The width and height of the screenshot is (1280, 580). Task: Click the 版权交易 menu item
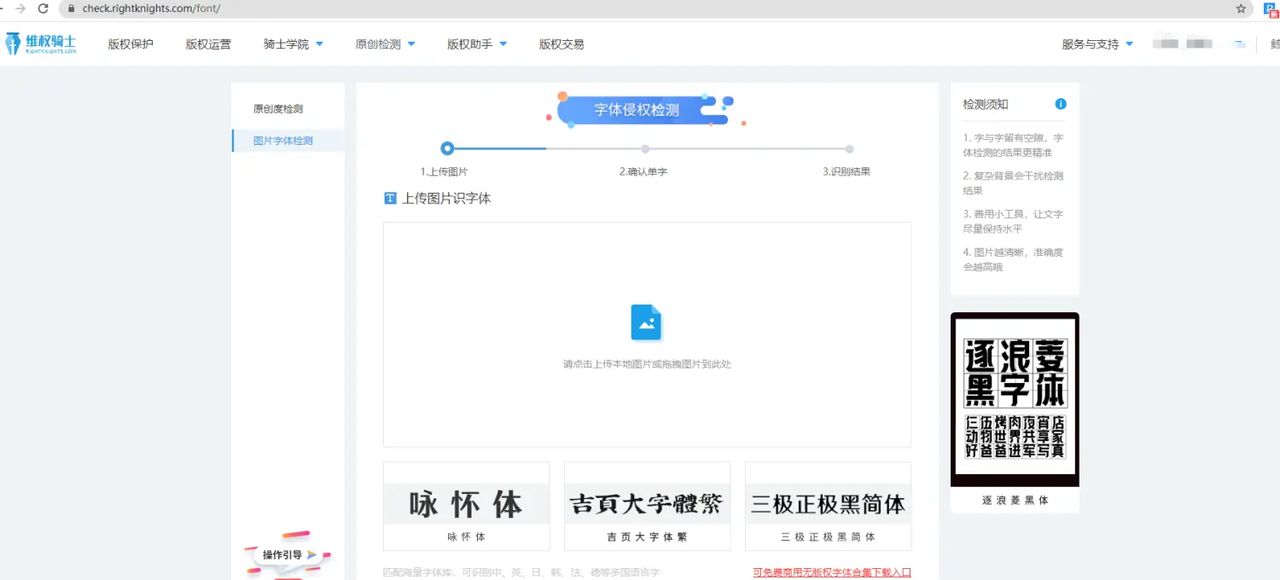[x=561, y=43]
